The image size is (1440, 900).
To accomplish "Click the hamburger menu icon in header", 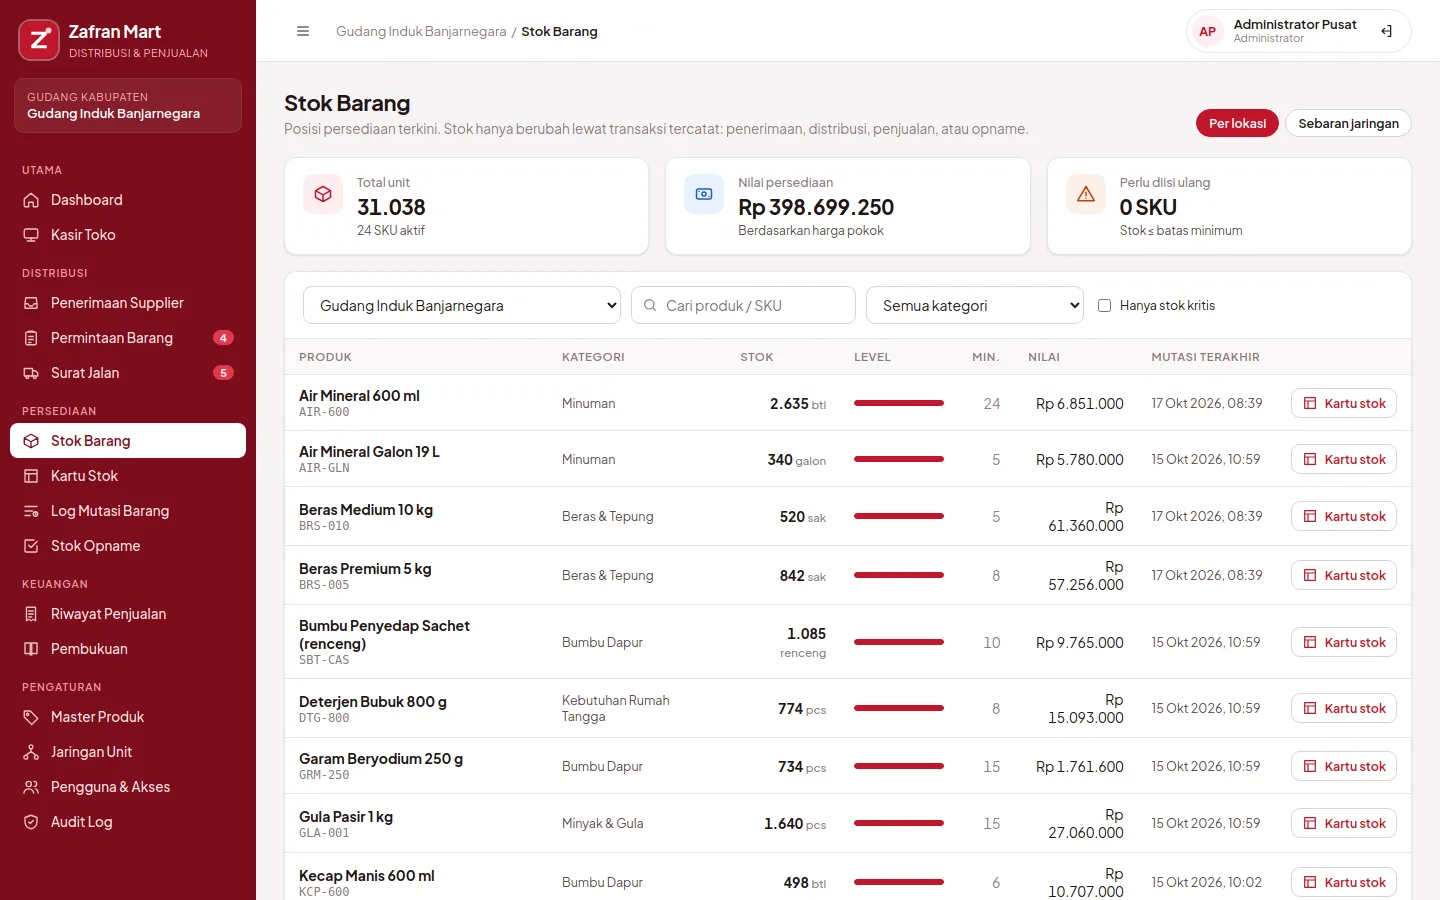I will (x=303, y=31).
